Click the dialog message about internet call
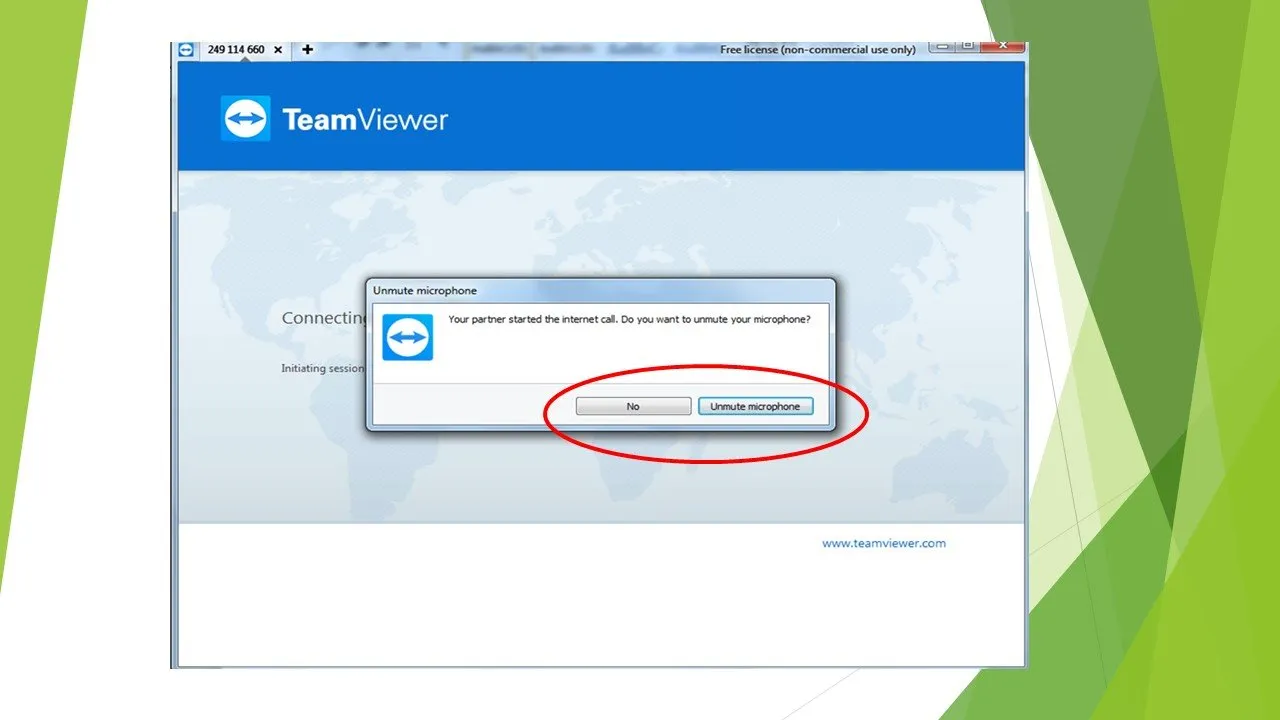This screenshot has width=1280, height=720. click(629, 319)
